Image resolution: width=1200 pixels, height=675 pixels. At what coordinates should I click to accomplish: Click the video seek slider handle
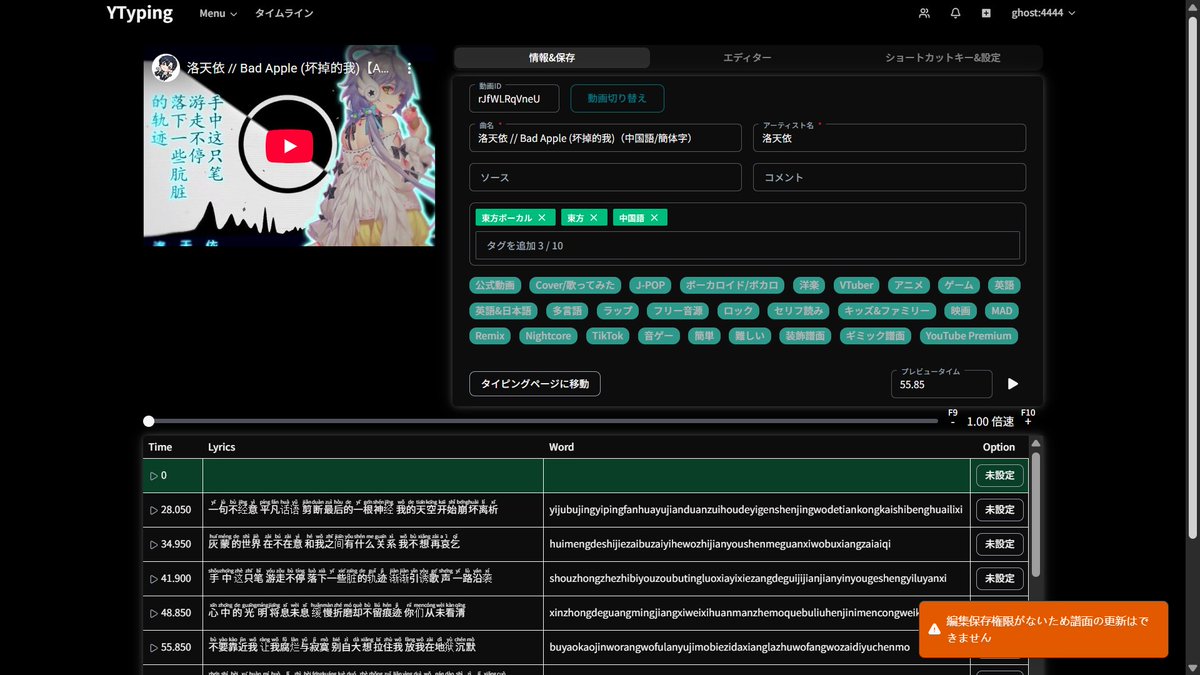point(149,421)
